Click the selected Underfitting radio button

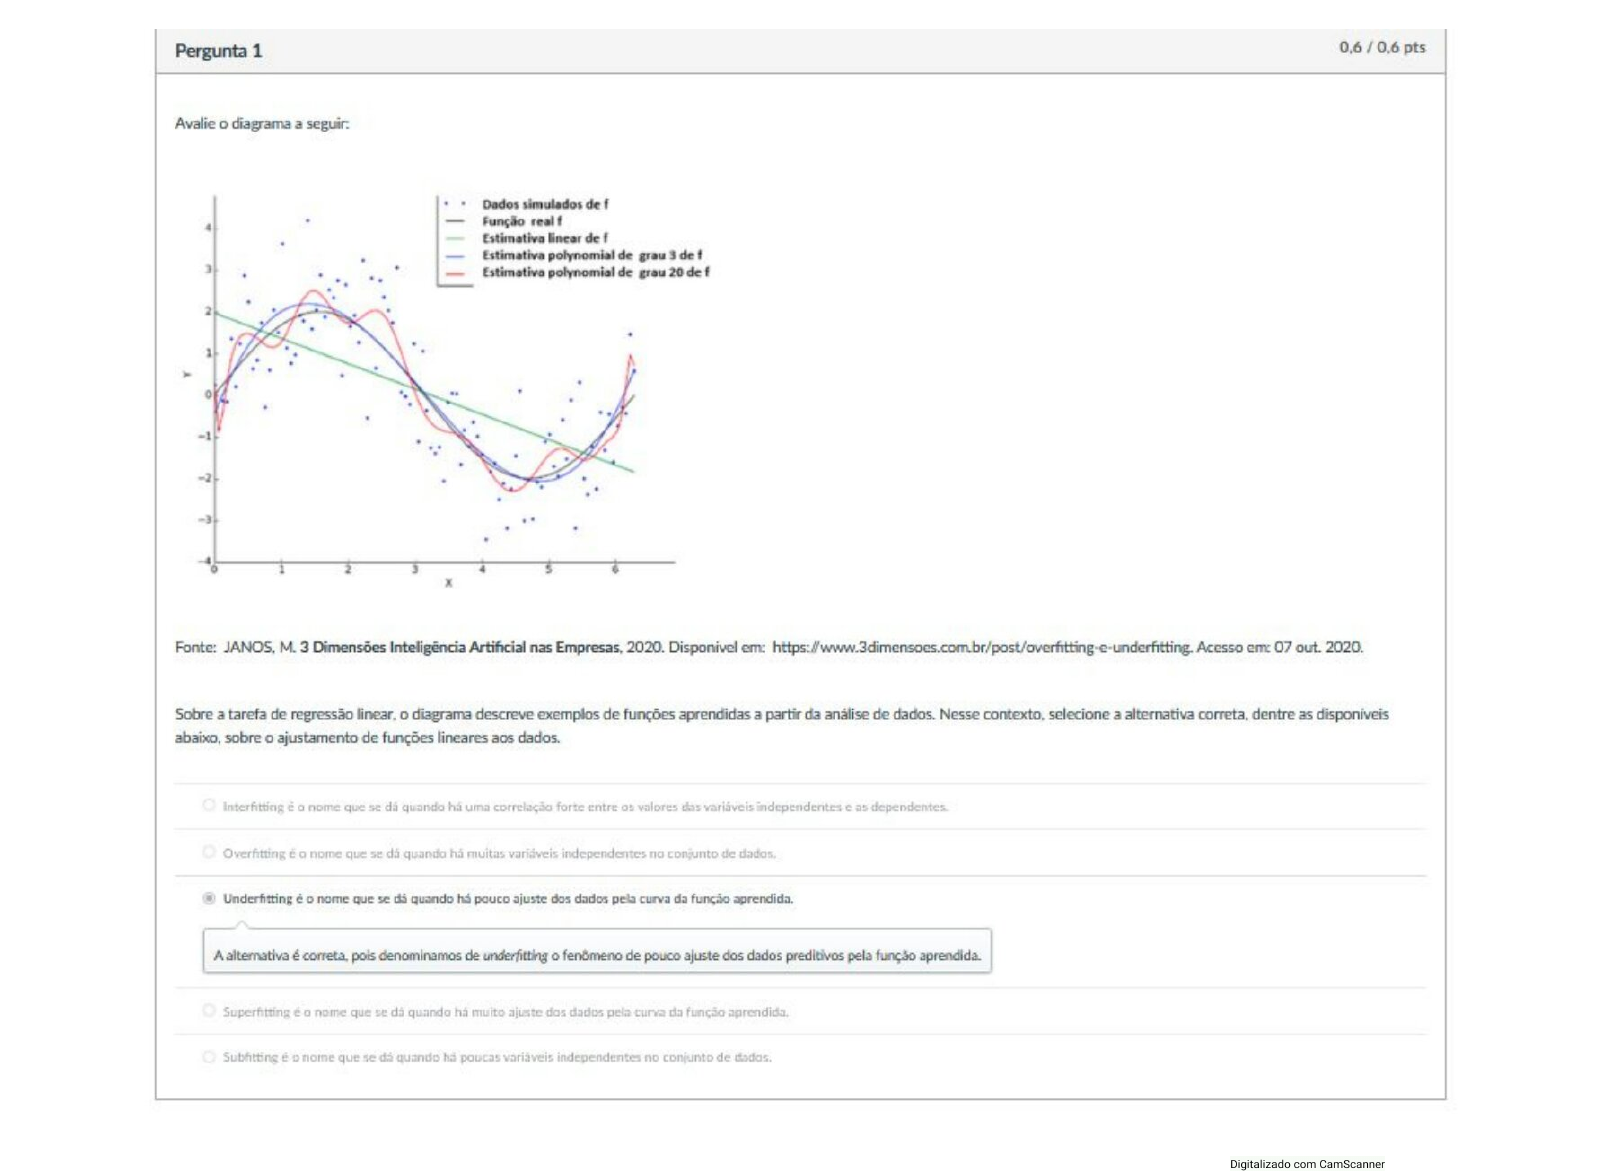[209, 898]
